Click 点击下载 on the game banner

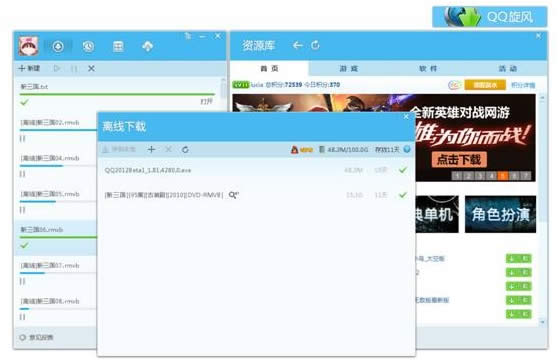tap(459, 159)
